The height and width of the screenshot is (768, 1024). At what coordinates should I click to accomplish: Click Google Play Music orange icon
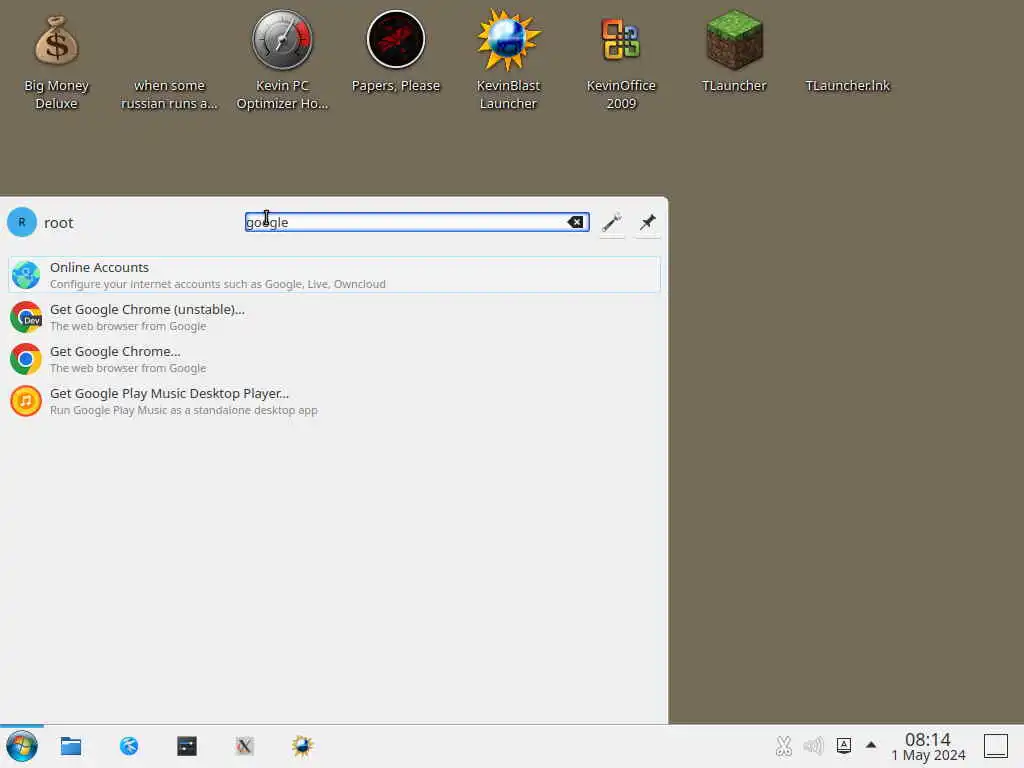point(26,401)
